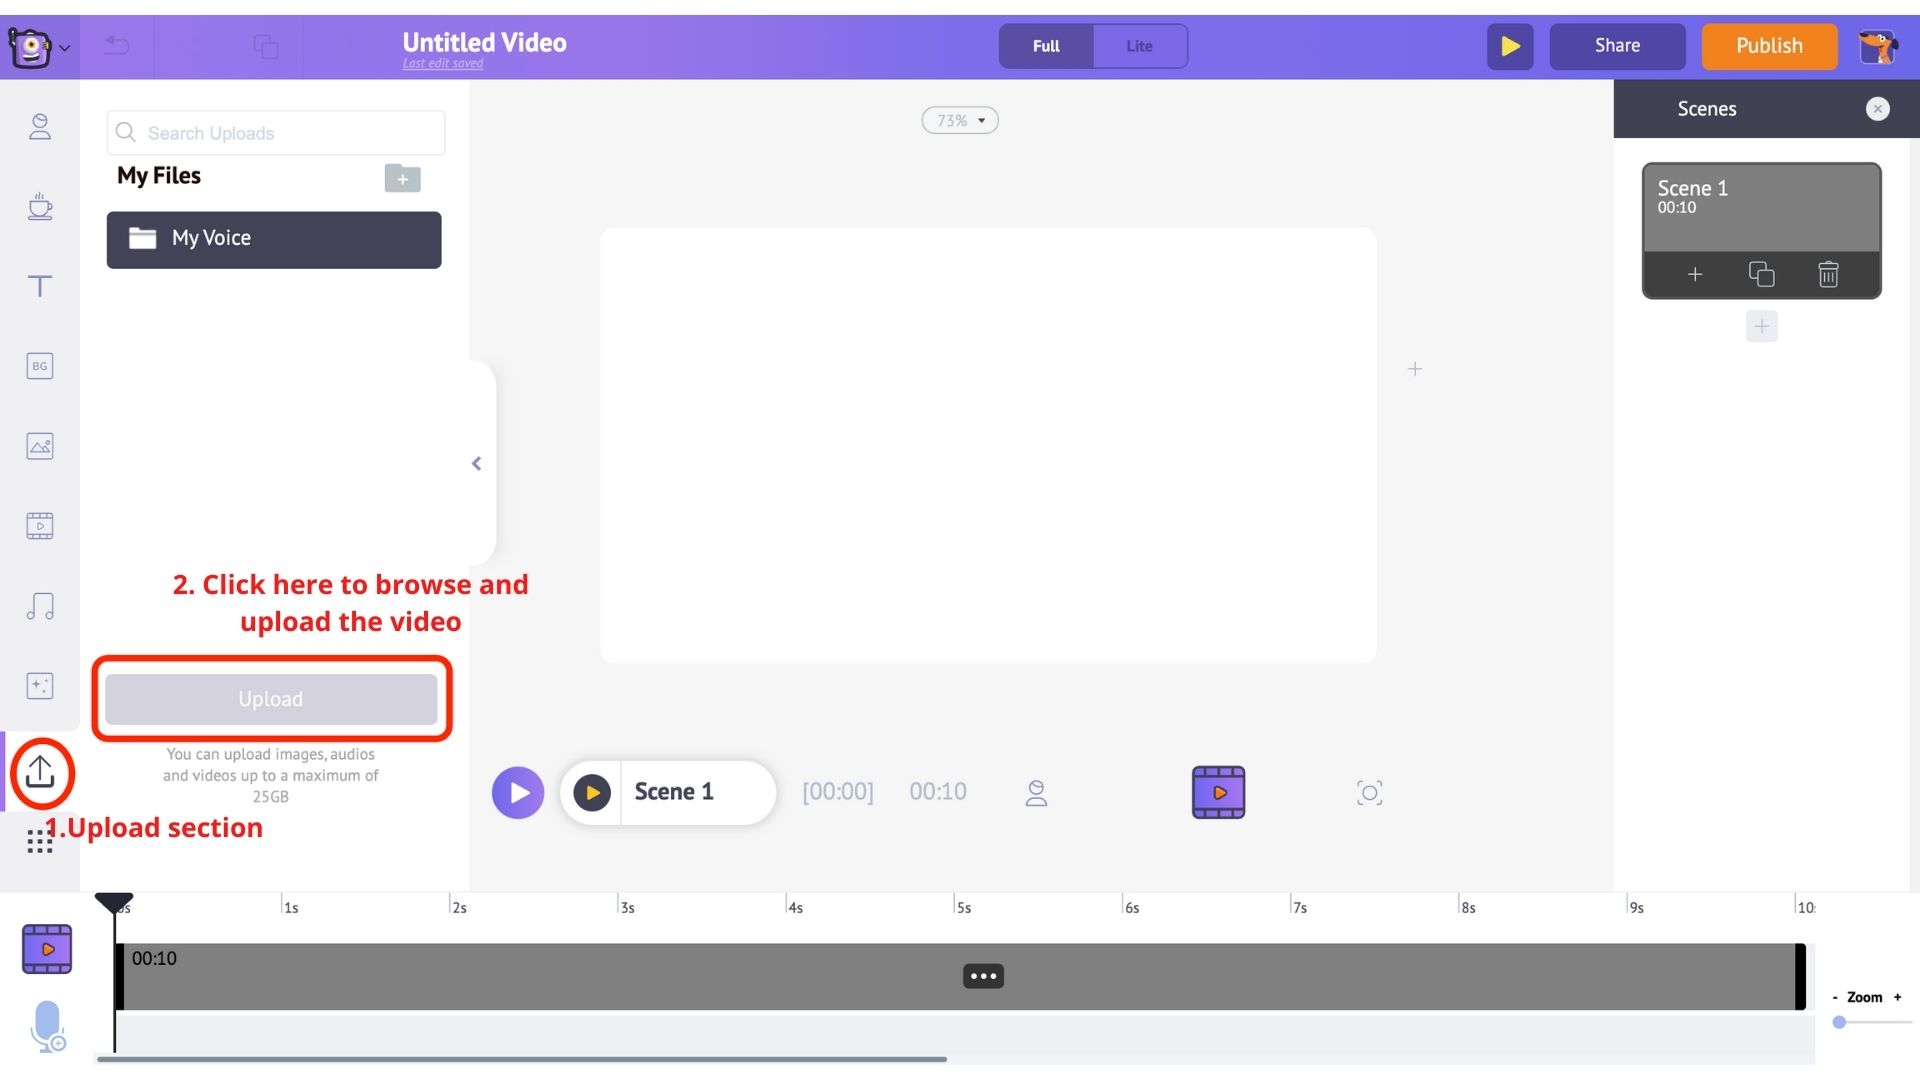This screenshot has width=1920, height=1080.
Task: Click the Upload button to browse files
Action: (270, 699)
